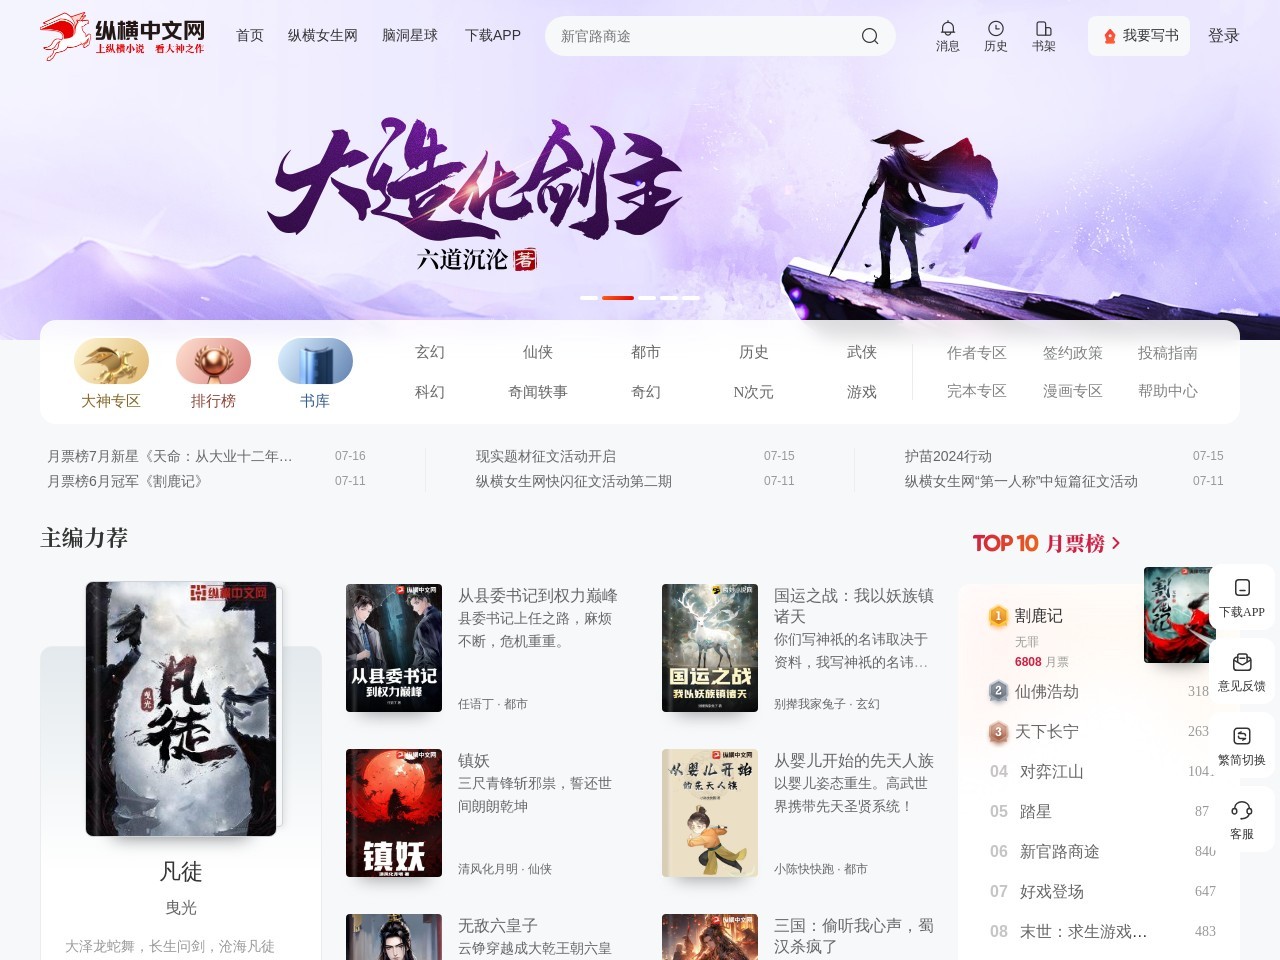Open the 书库 book stack icon

tap(315, 360)
